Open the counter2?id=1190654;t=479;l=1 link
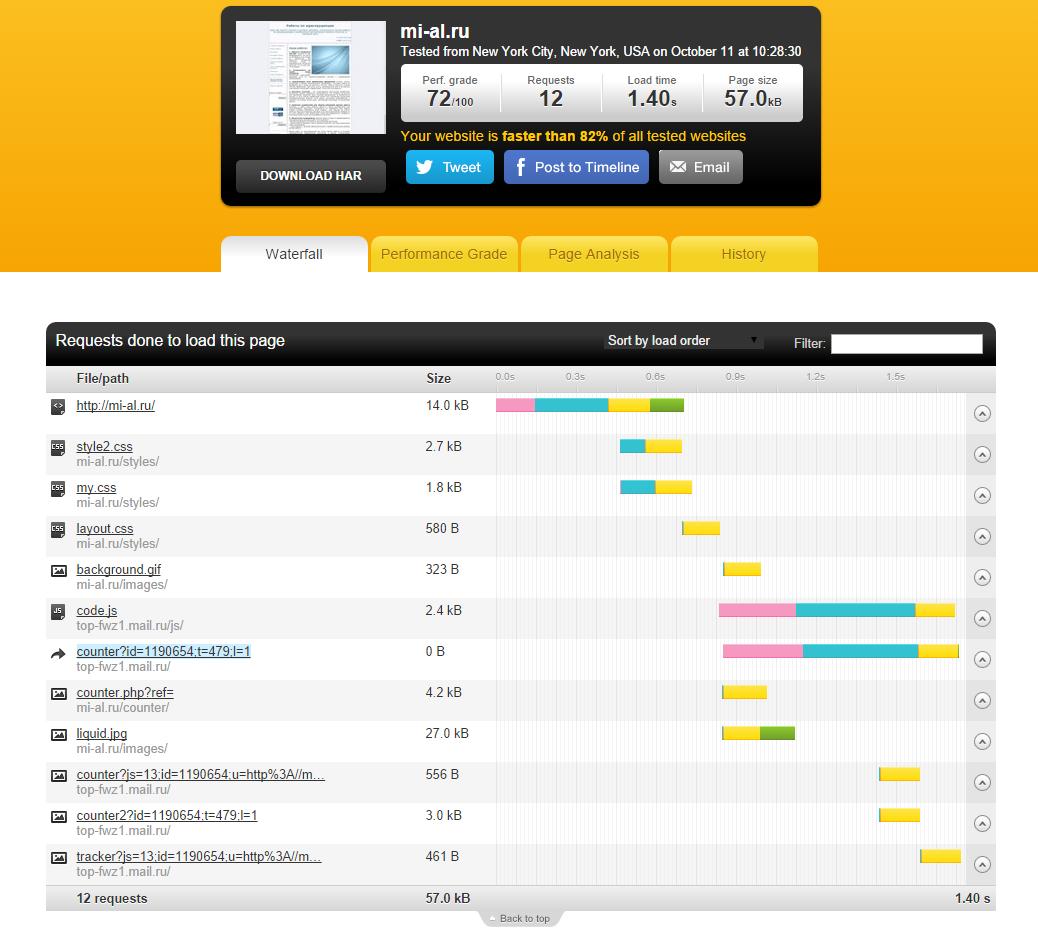This screenshot has width=1038, height=947. [x=167, y=816]
